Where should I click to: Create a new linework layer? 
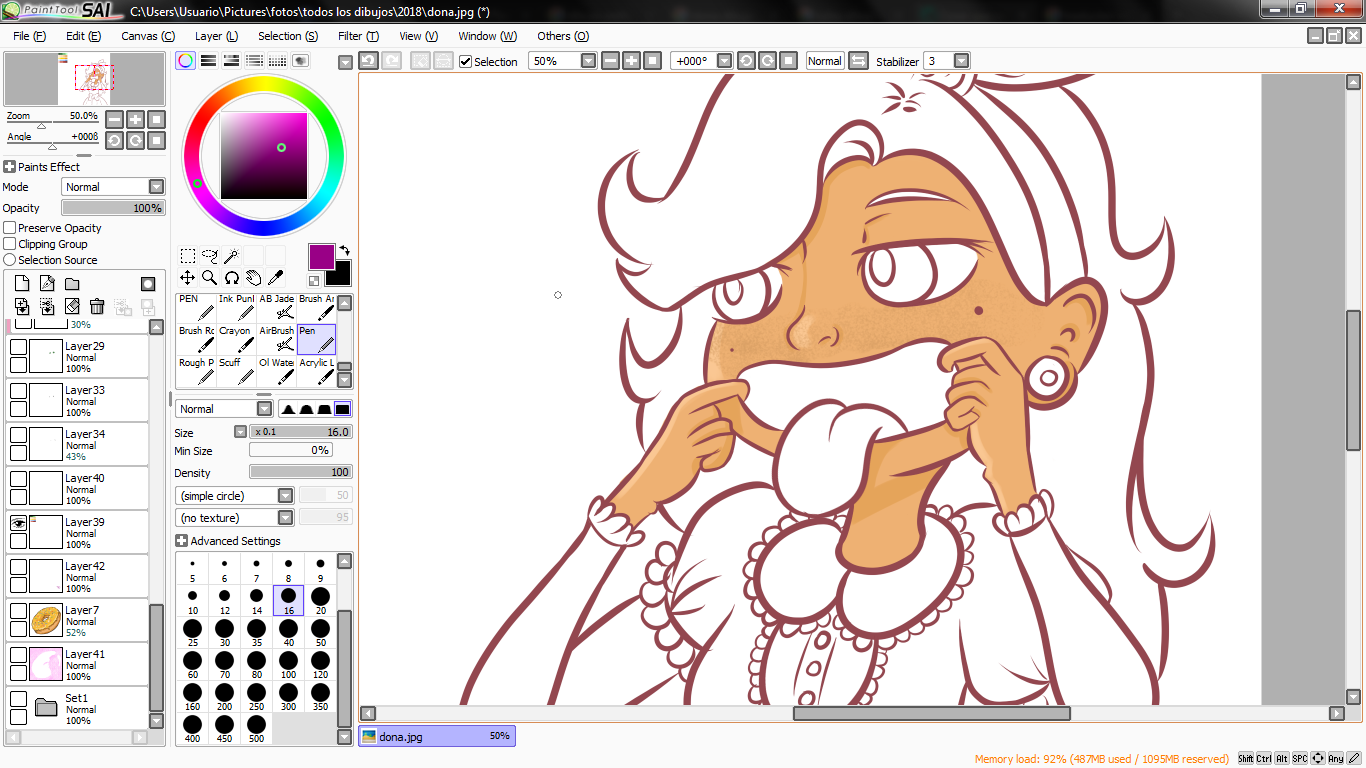point(47,284)
